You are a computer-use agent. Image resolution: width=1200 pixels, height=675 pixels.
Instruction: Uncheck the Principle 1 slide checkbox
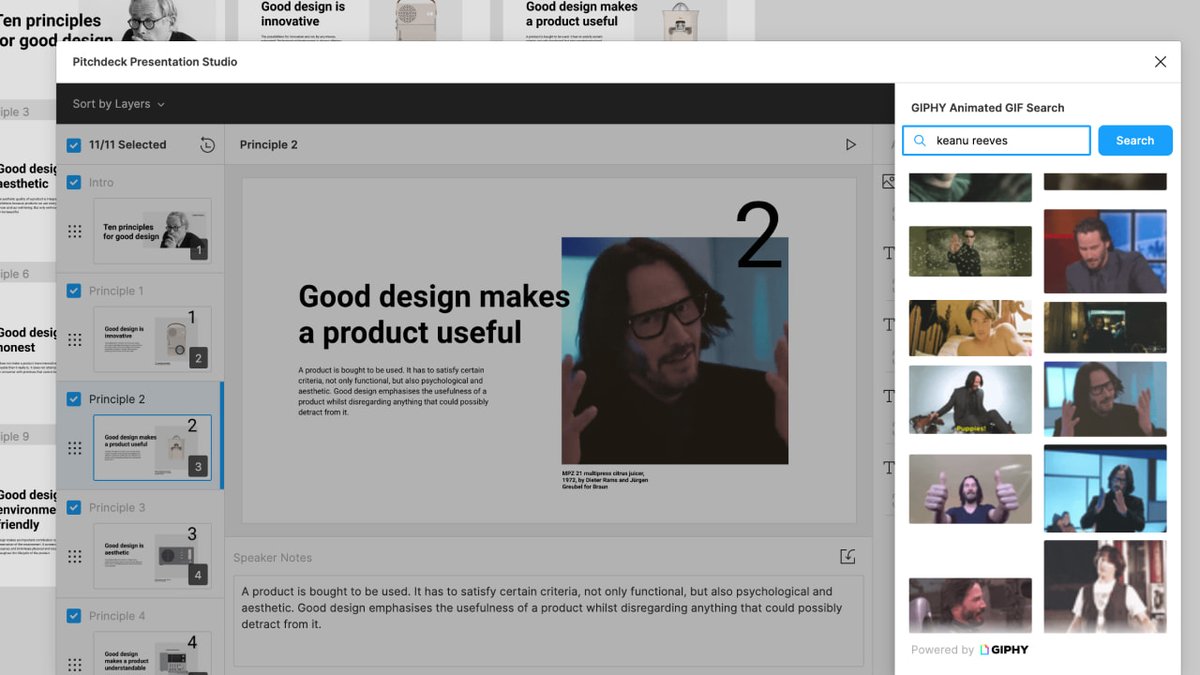pyautogui.click(x=74, y=291)
